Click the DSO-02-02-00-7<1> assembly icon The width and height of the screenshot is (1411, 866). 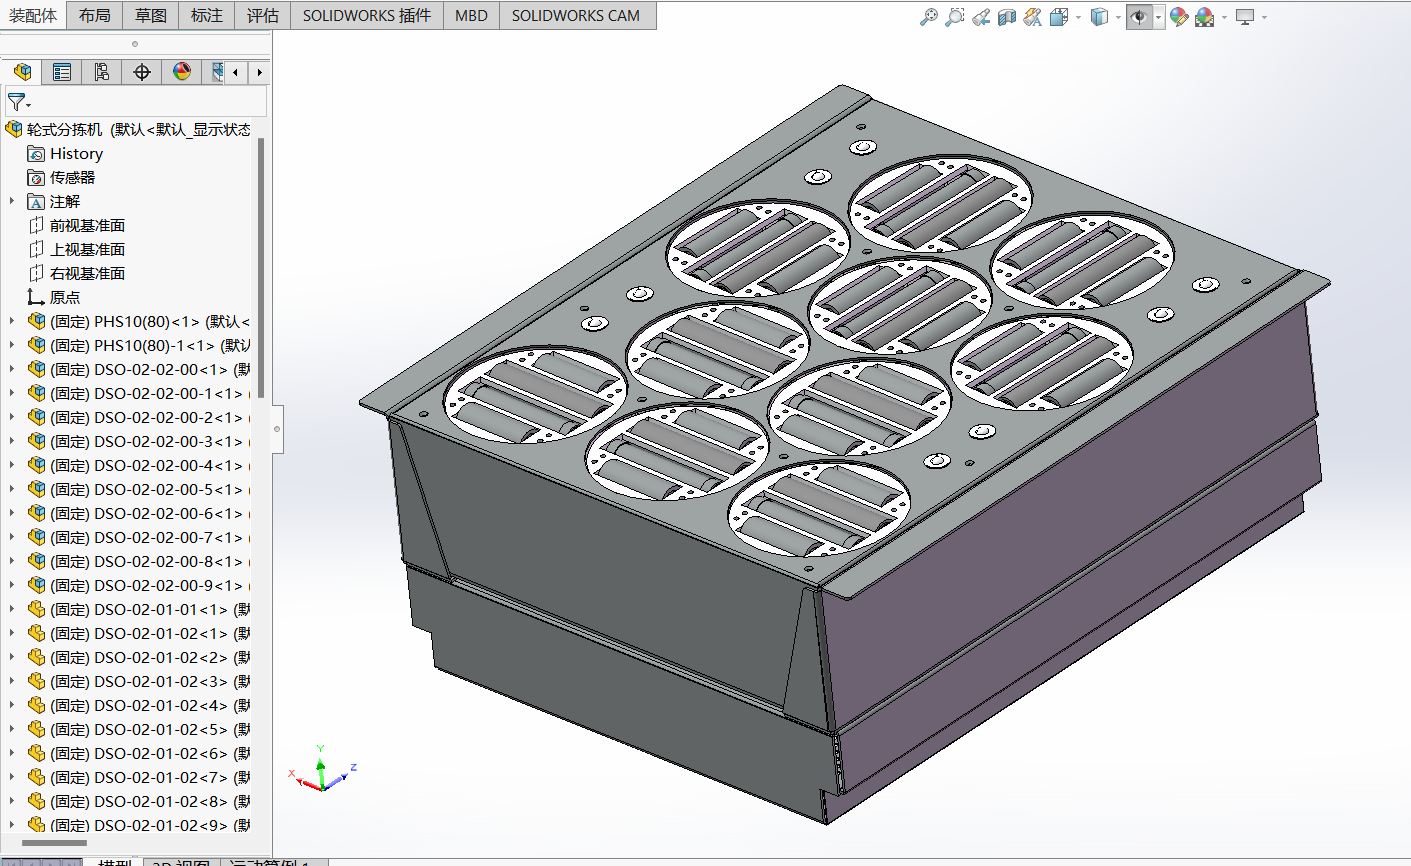tap(37, 537)
